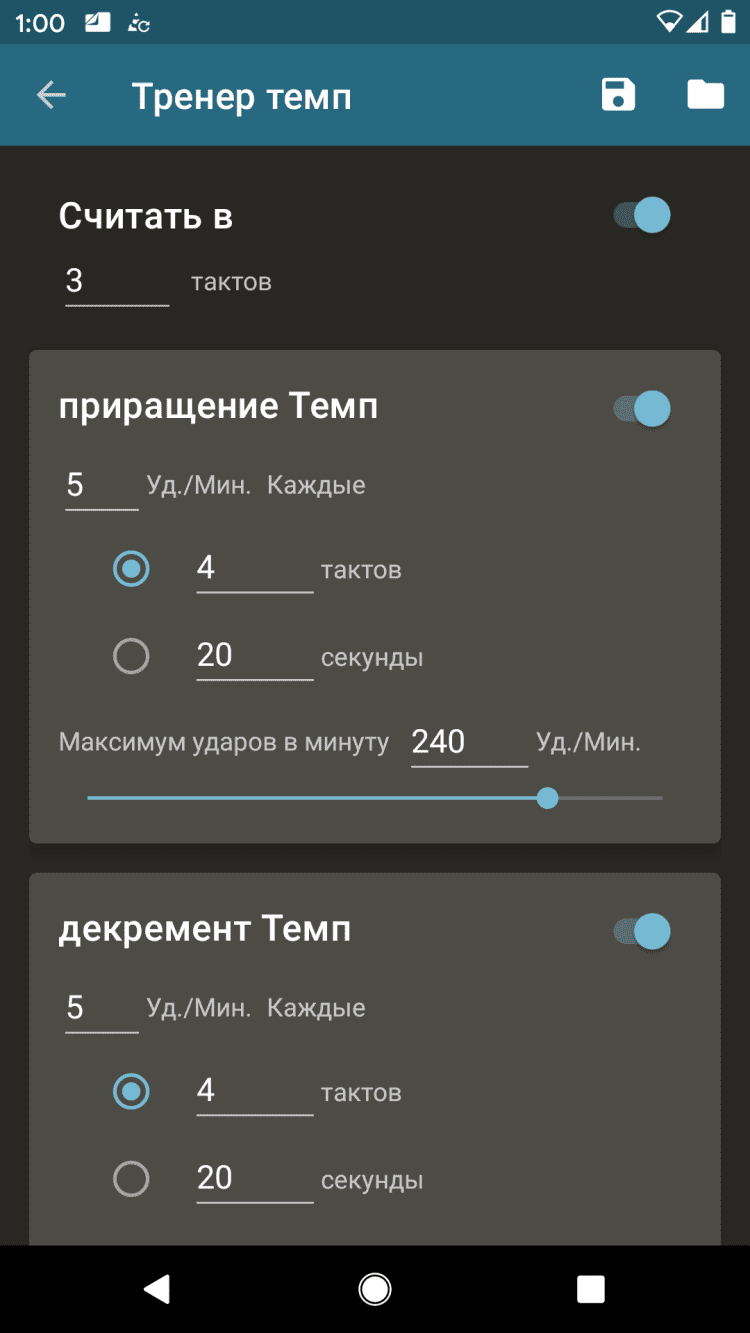
Task: Select тактов radio in приращение Темп
Action: [x=131, y=569]
